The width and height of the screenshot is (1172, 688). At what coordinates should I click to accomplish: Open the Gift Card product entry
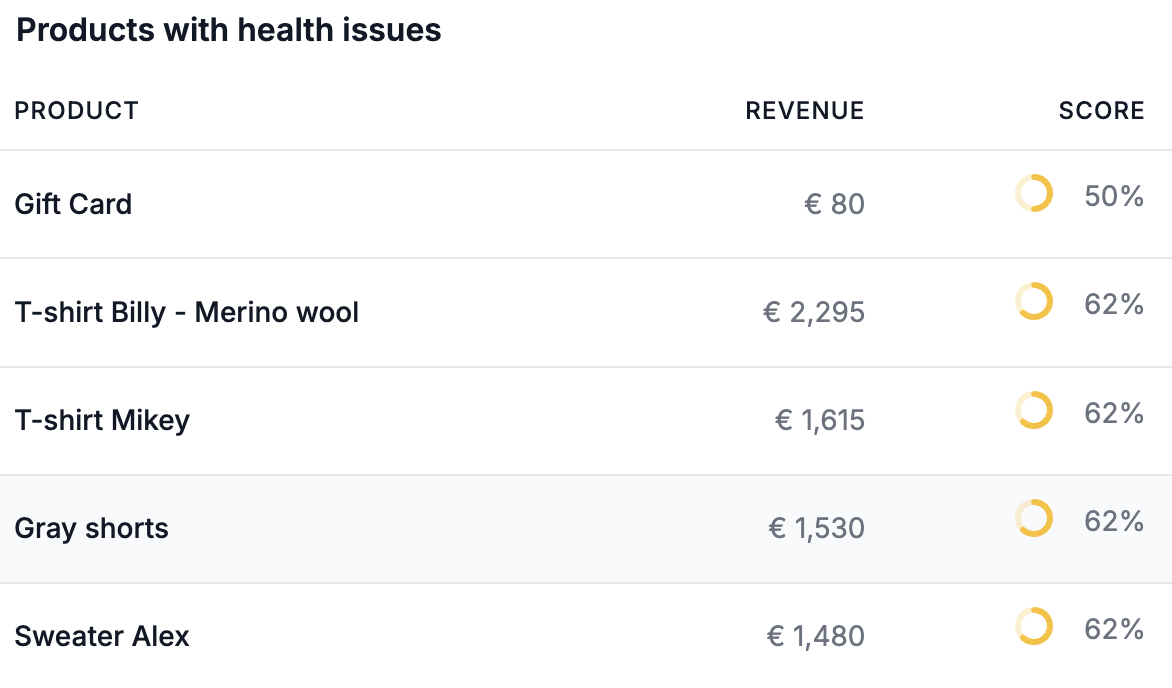point(73,204)
